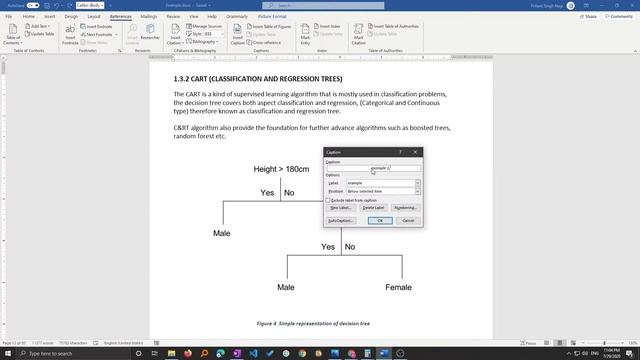This screenshot has width=640, height=360.
Task: Click the Save icon in title bar
Action: pyautogui.click(x=47, y=5)
